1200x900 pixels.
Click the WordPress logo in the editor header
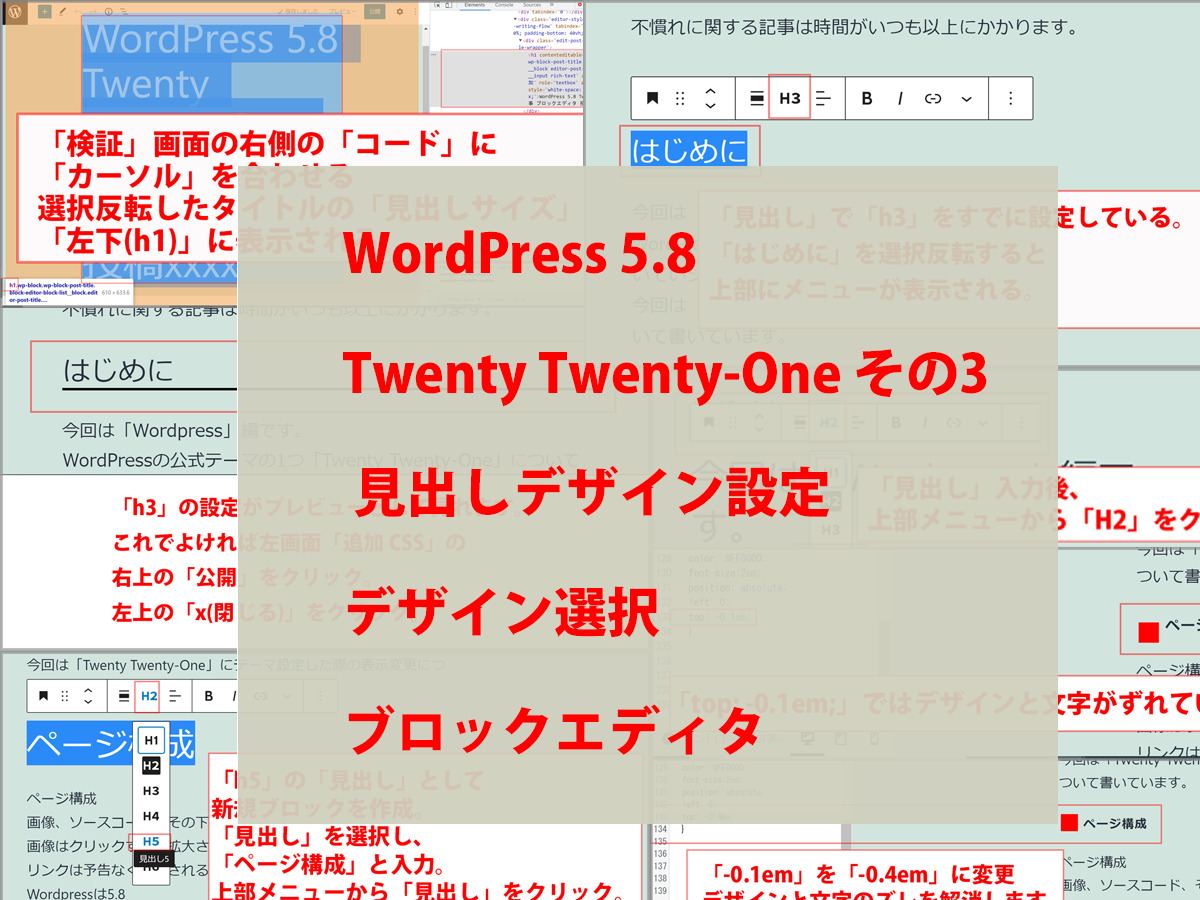coord(15,13)
